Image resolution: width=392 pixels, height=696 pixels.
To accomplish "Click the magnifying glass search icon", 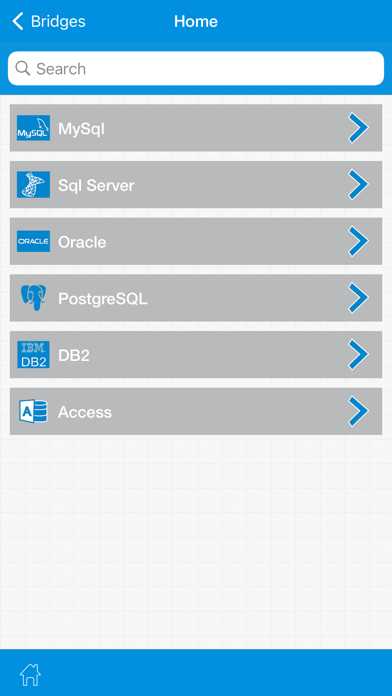I will (23, 68).
